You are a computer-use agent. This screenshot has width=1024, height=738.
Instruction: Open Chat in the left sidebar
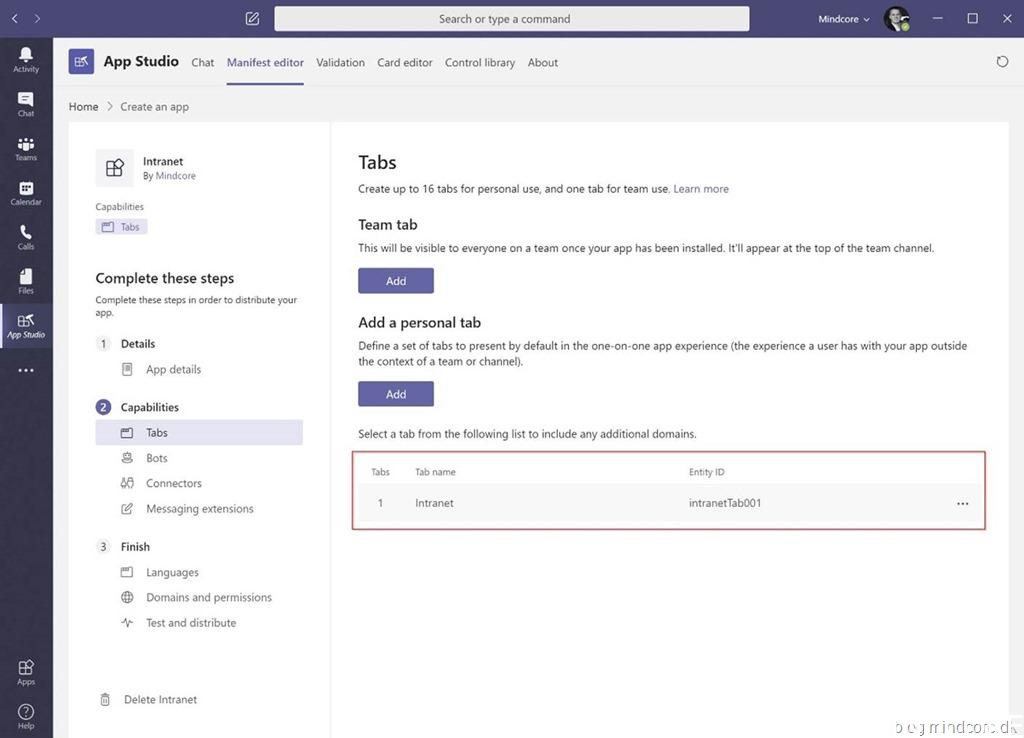26,104
